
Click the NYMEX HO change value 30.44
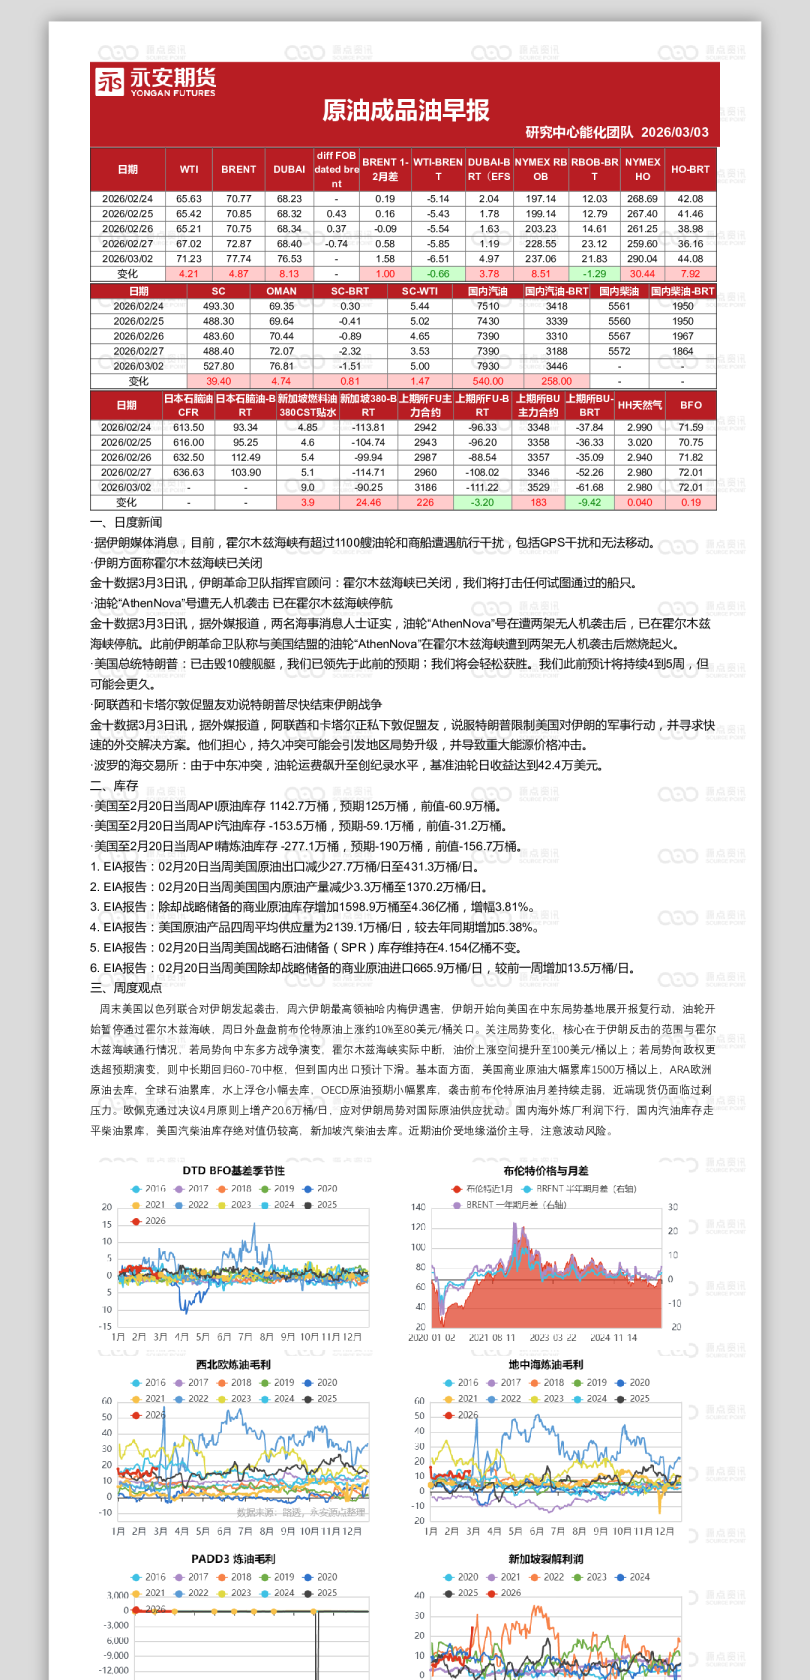click(642, 274)
